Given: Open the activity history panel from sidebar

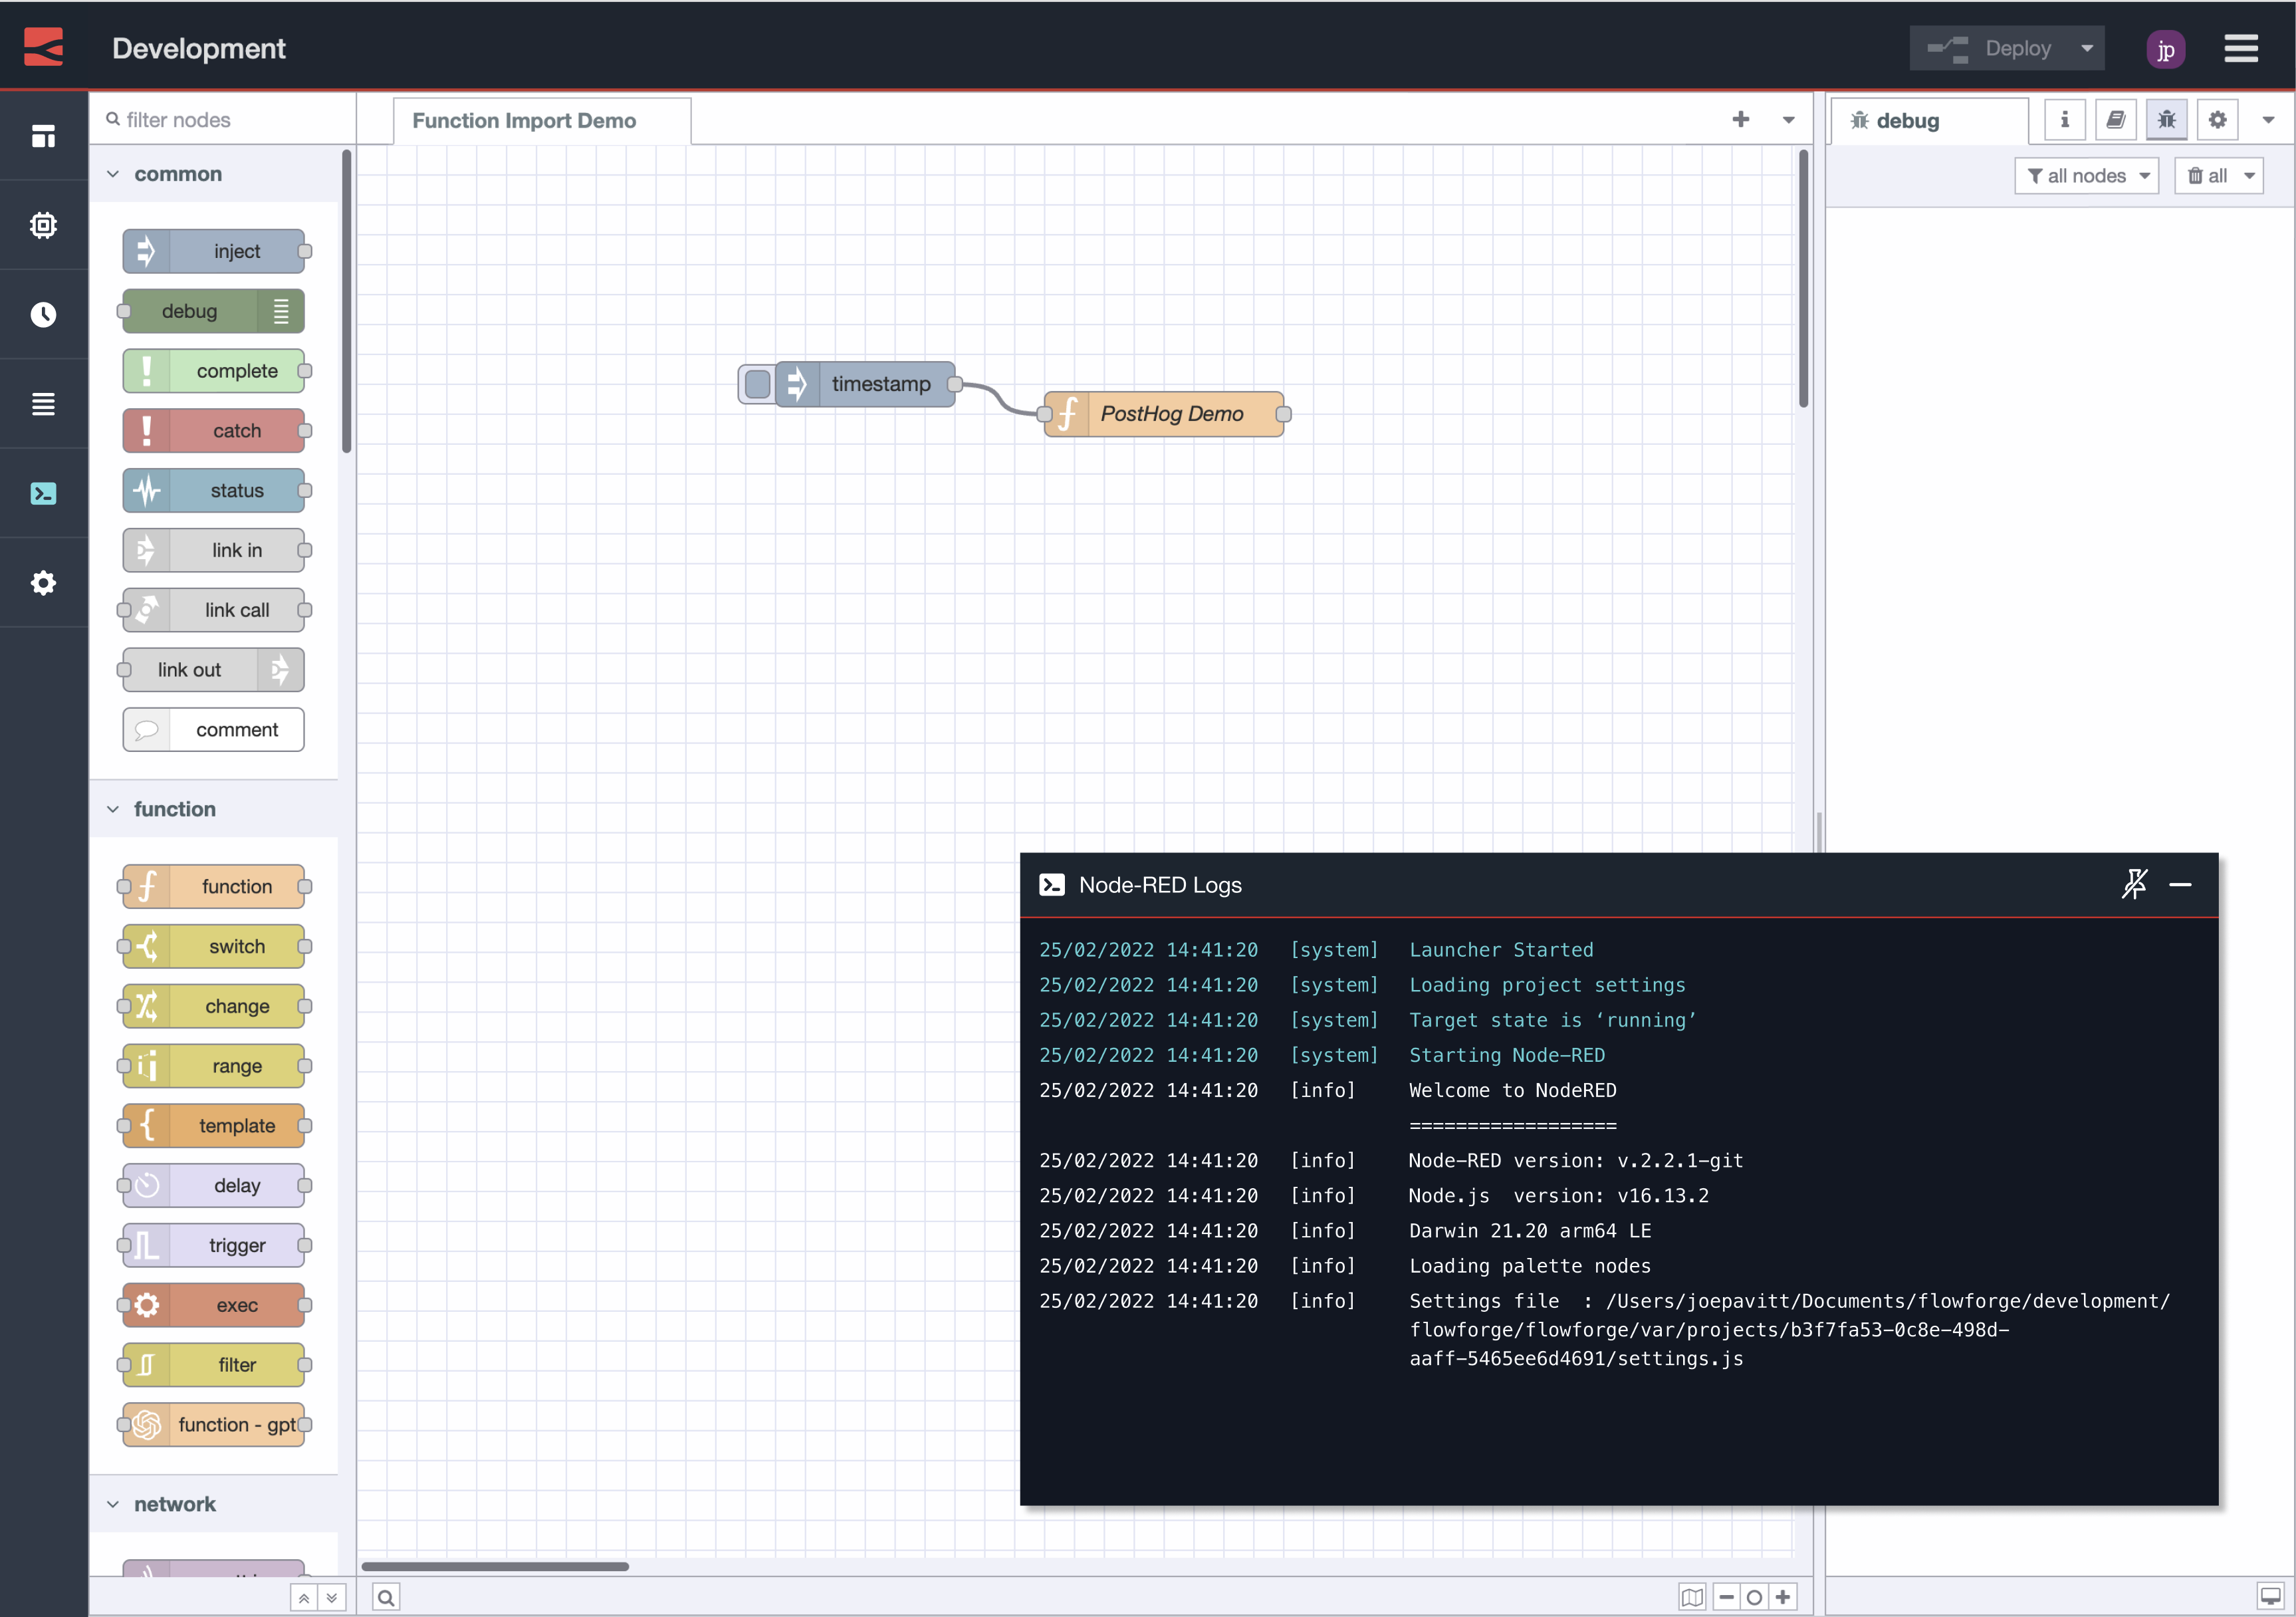Looking at the screenshot, I should tap(44, 315).
